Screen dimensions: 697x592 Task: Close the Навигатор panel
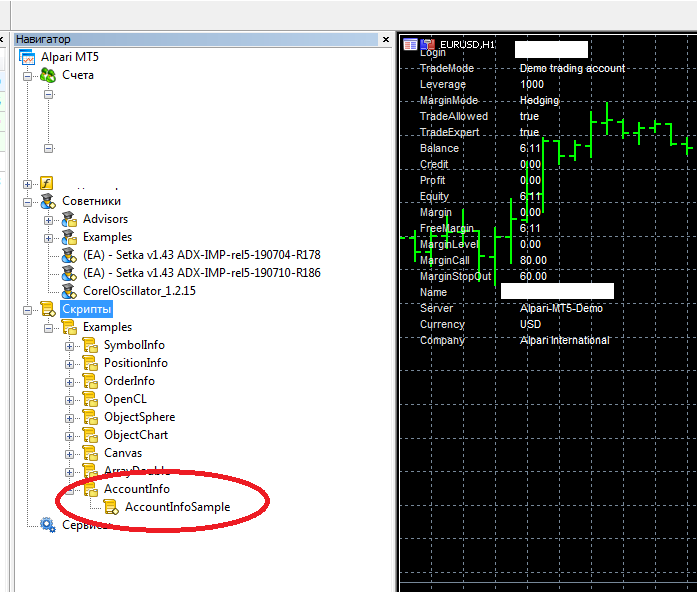coord(386,40)
